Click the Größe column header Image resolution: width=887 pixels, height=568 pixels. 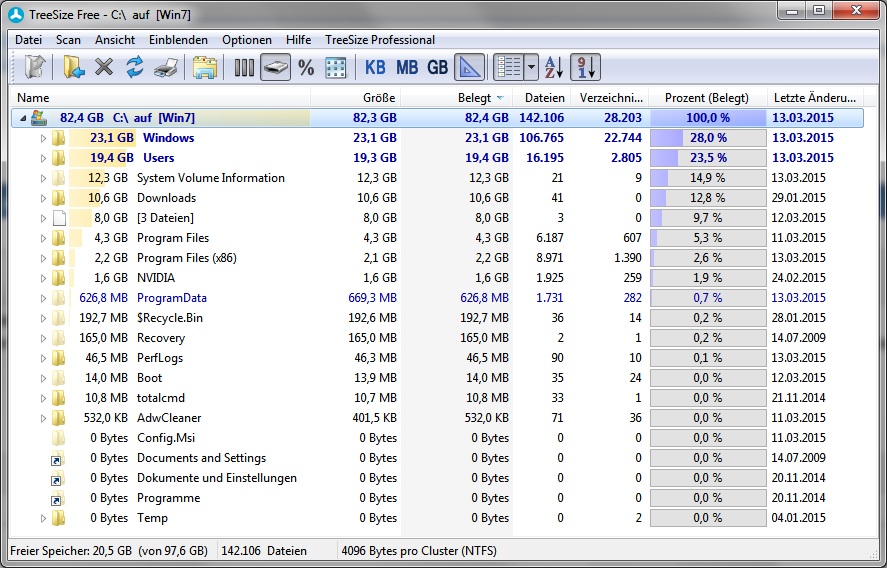click(355, 98)
